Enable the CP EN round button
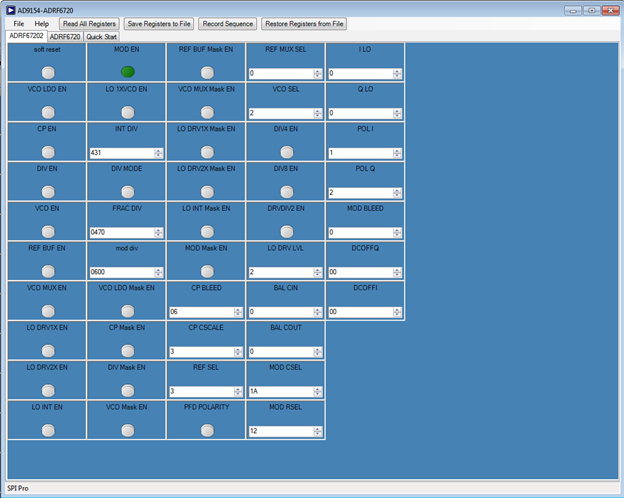The width and height of the screenshot is (625, 499). tap(48, 152)
